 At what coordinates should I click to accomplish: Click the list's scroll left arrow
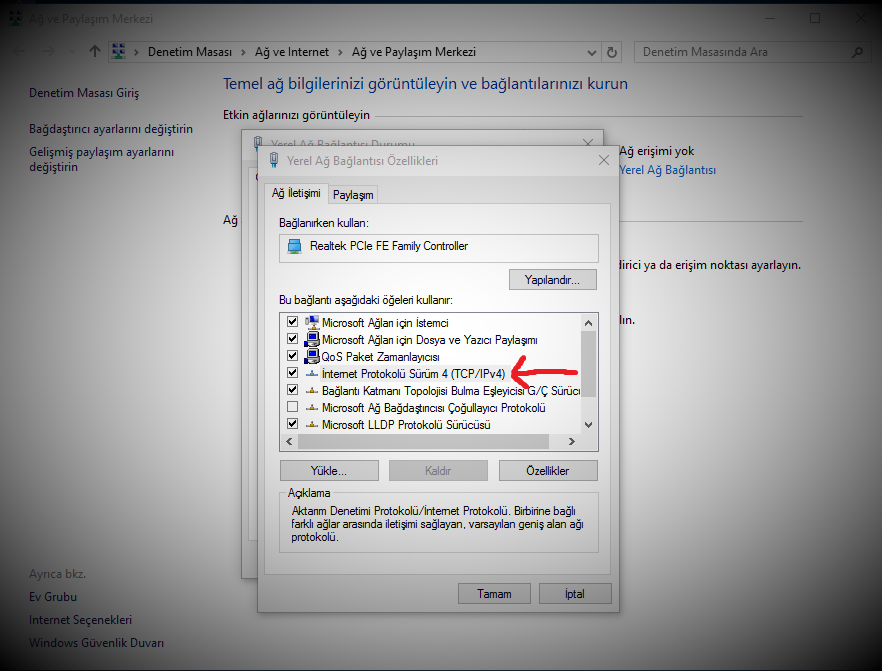pyautogui.click(x=289, y=442)
